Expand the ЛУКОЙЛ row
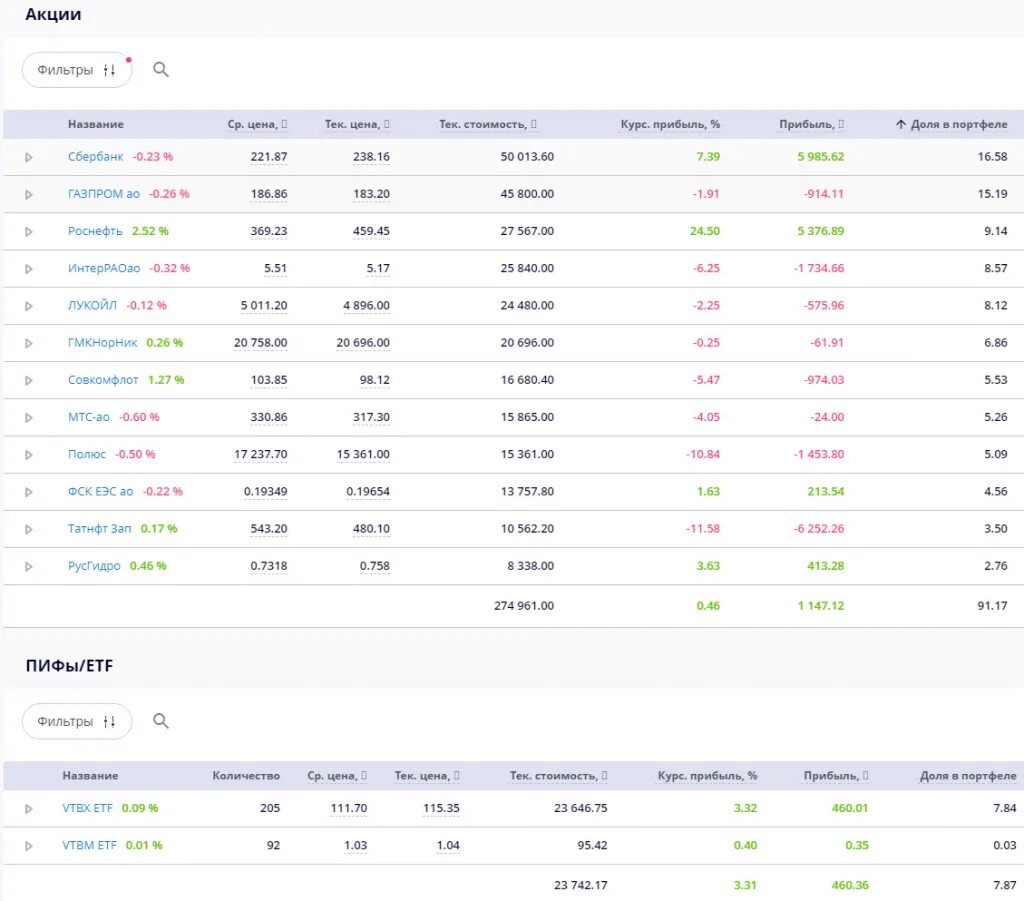The image size is (1024, 901). tap(29, 306)
